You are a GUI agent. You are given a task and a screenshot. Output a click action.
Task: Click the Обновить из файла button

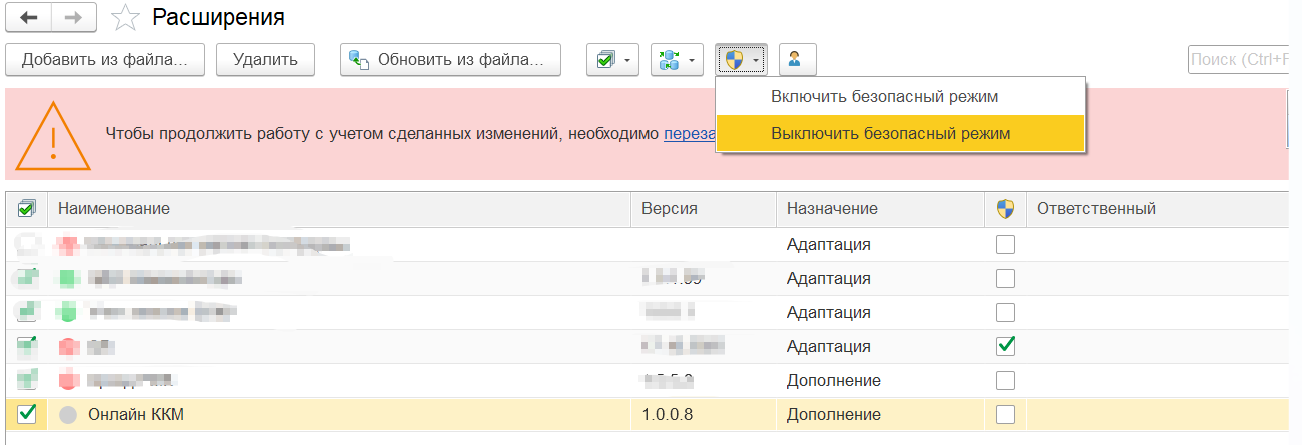coord(450,60)
